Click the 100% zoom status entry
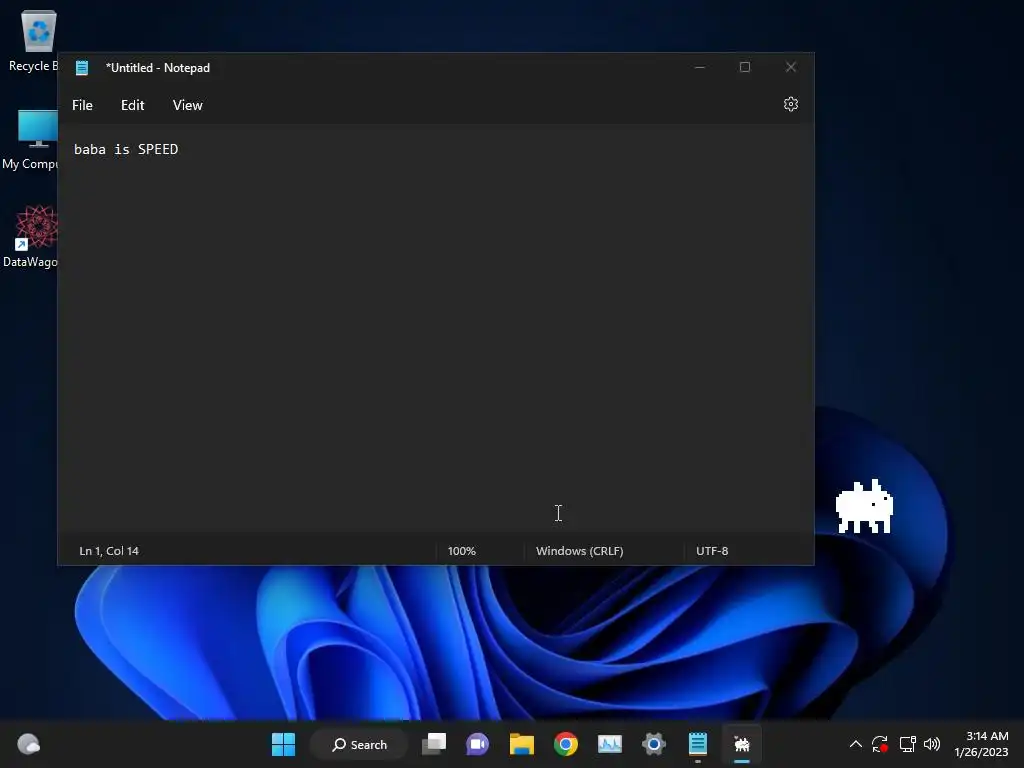This screenshot has width=1024, height=768. click(462, 551)
